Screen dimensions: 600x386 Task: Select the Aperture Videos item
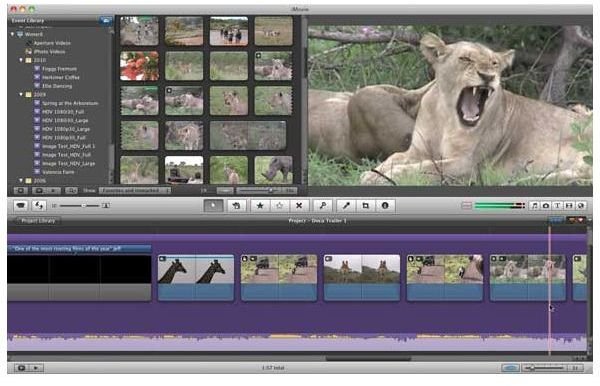[x=52, y=43]
